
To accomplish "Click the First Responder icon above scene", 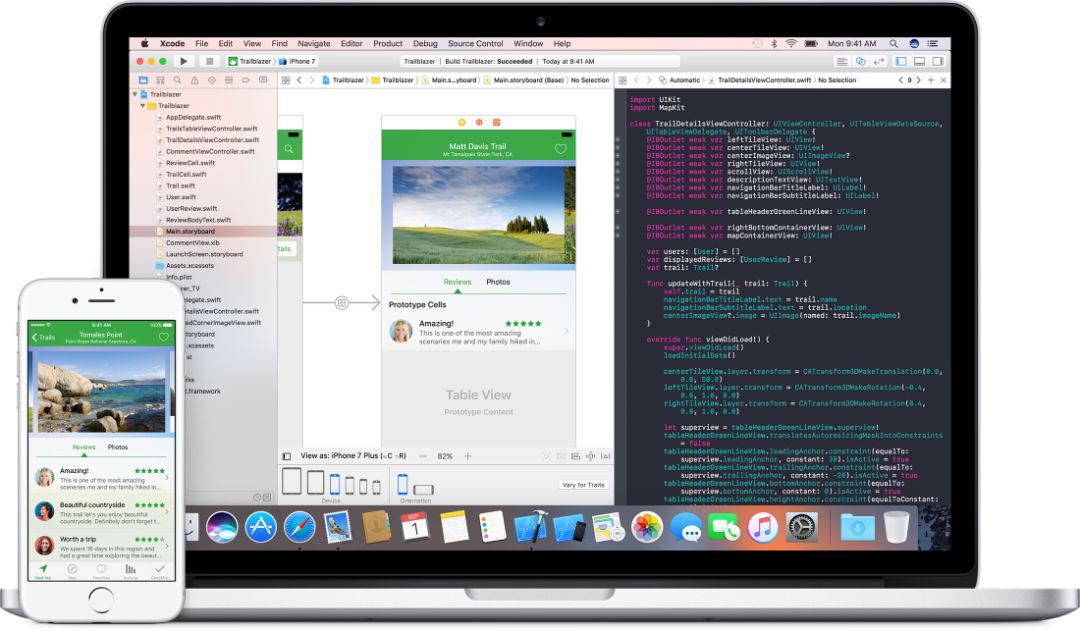I will (x=479, y=123).
